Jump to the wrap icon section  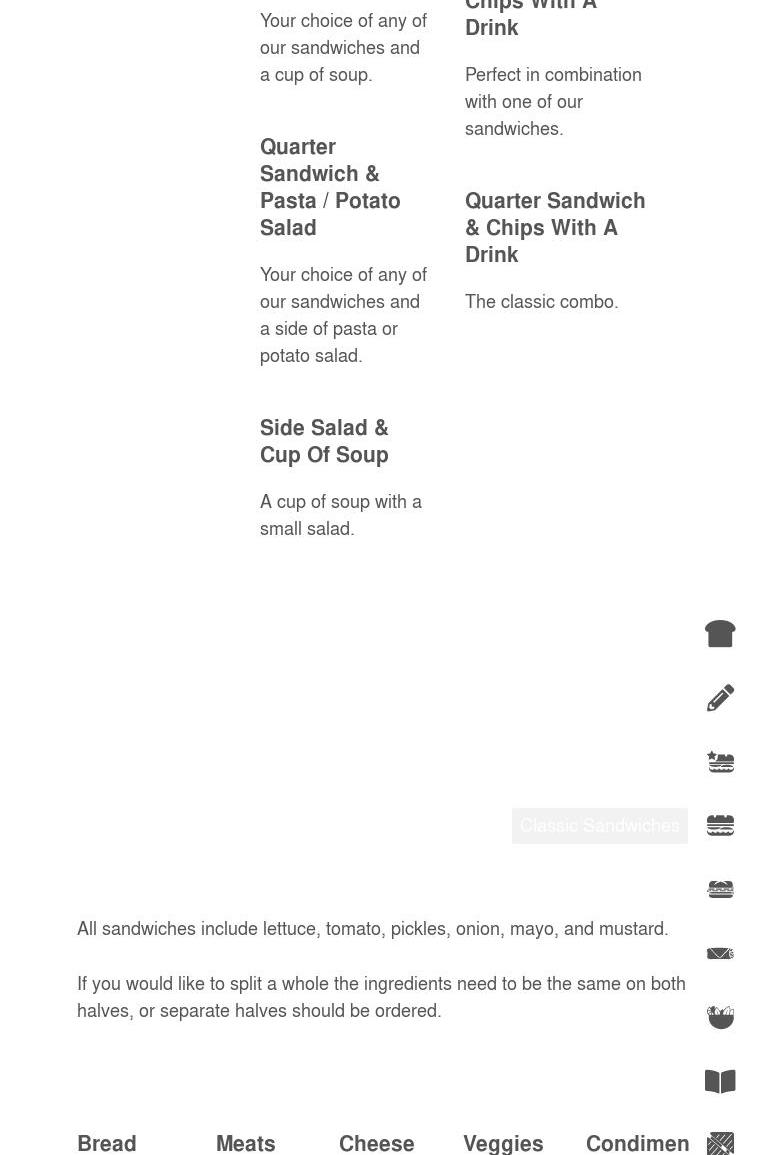tap(720, 954)
